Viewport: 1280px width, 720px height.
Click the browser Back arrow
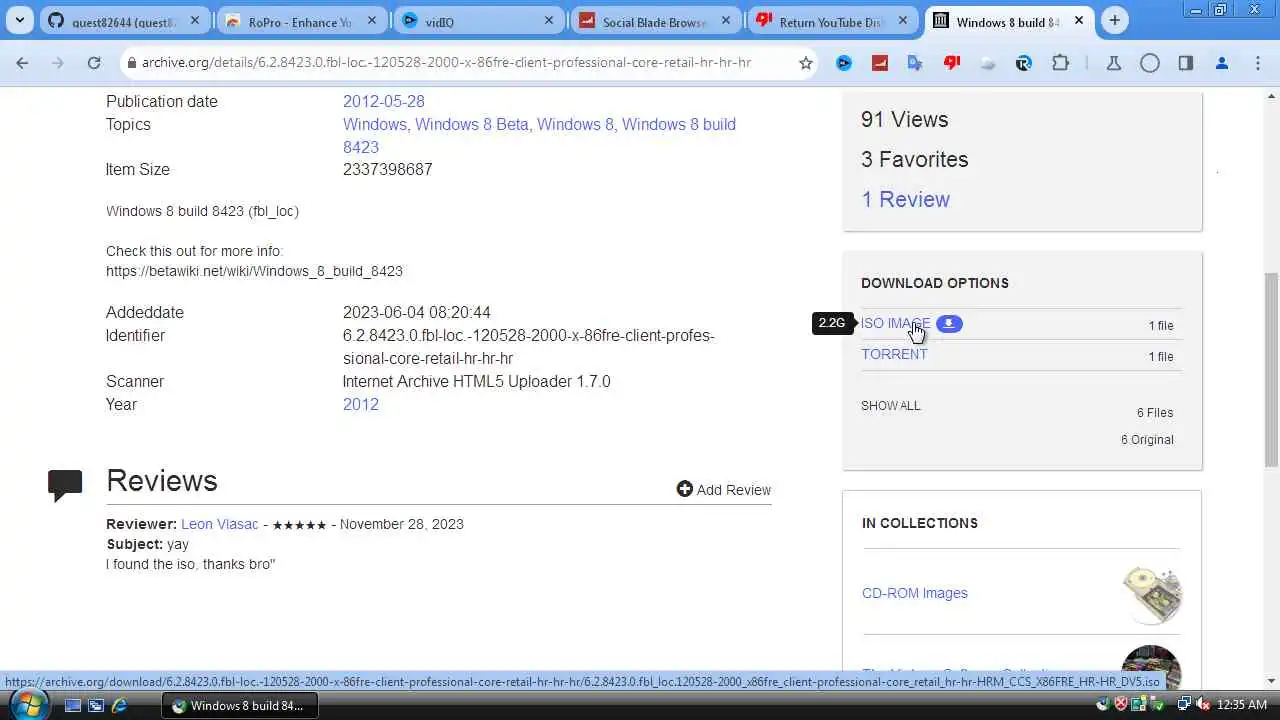pos(22,62)
